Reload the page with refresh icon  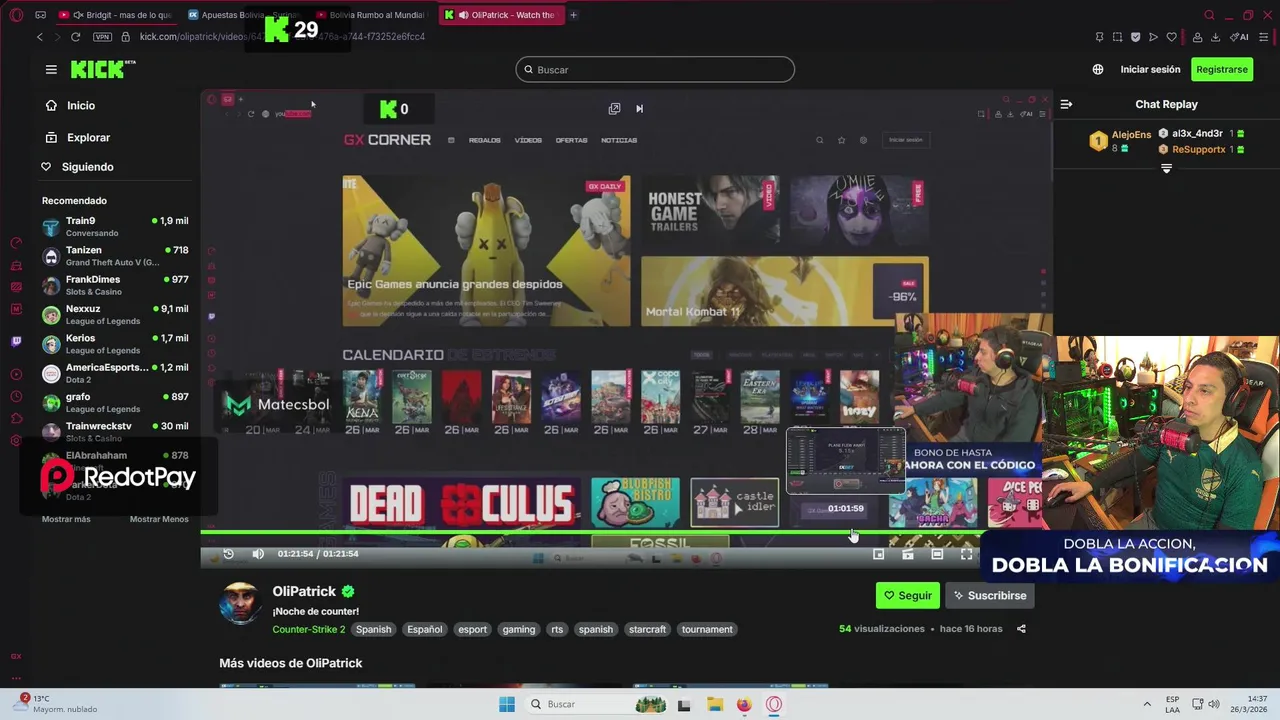(x=75, y=37)
